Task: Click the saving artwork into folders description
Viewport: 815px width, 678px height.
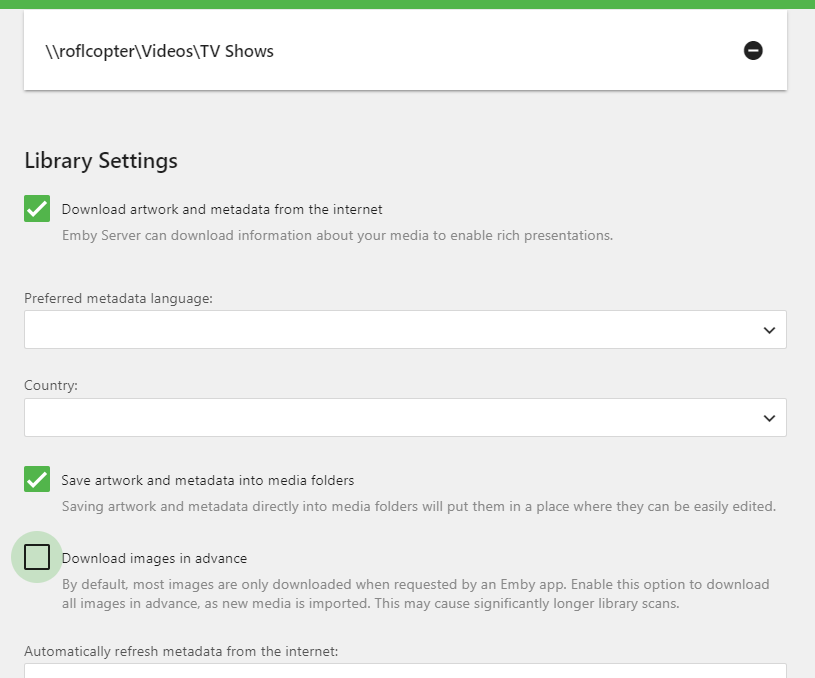Action: point(418,506)
